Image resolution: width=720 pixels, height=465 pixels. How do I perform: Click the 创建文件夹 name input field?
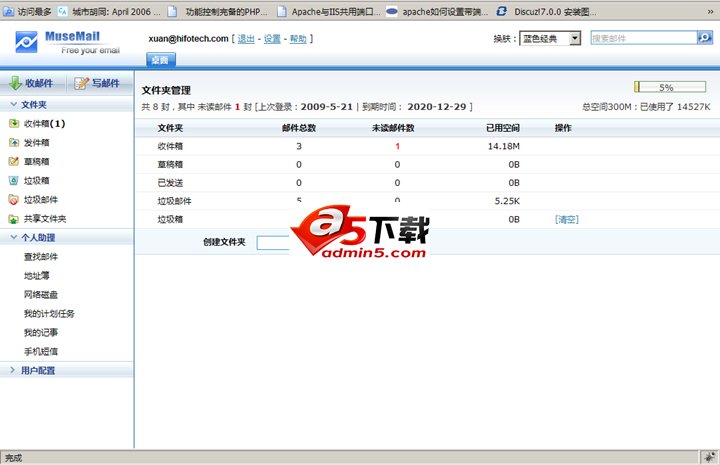[x=273, y=242]
